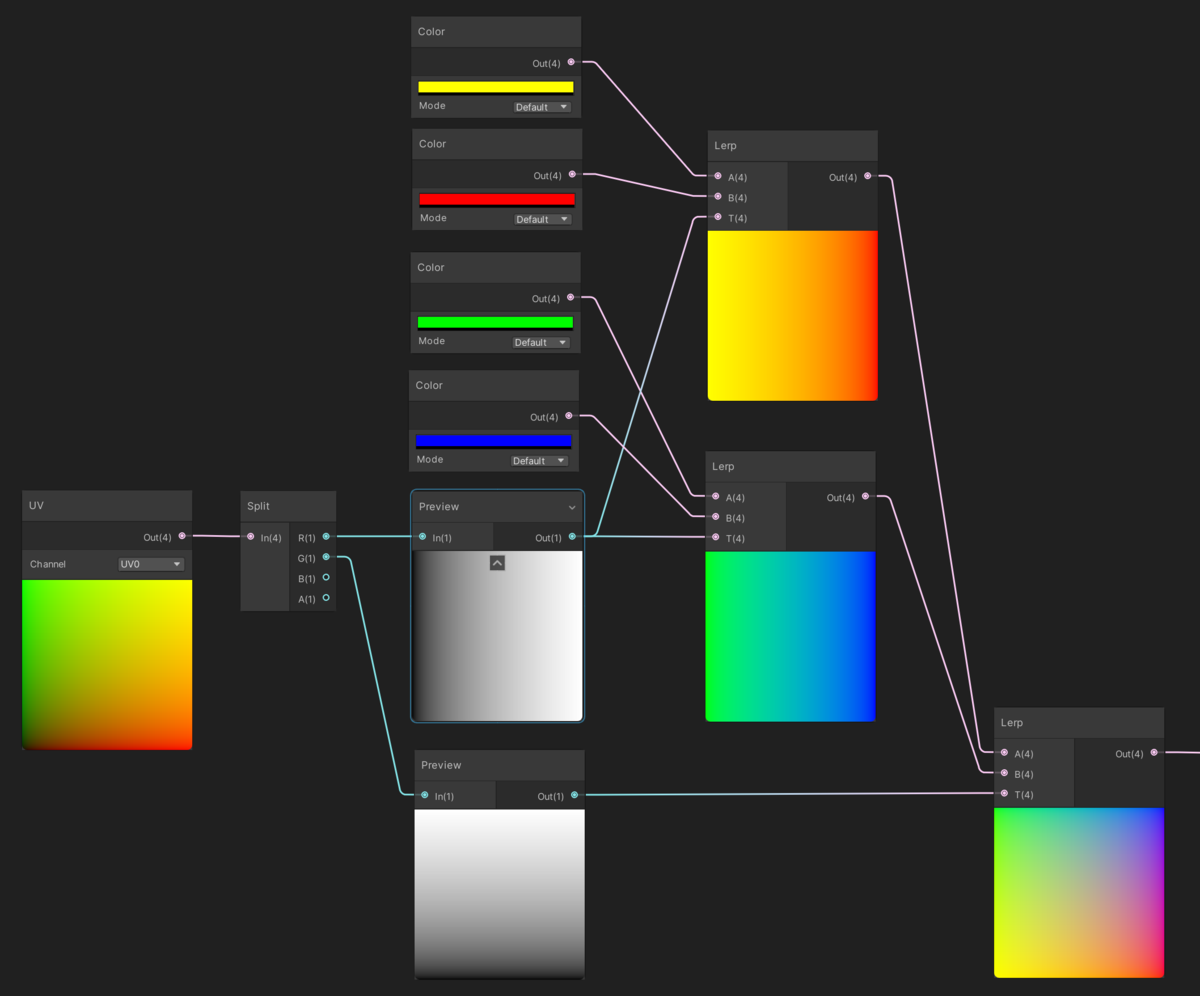Click the T(4) port of the yellow-red Lerp node
Viewport: 1200px width, 996px height.
click(x=718, y=217)
